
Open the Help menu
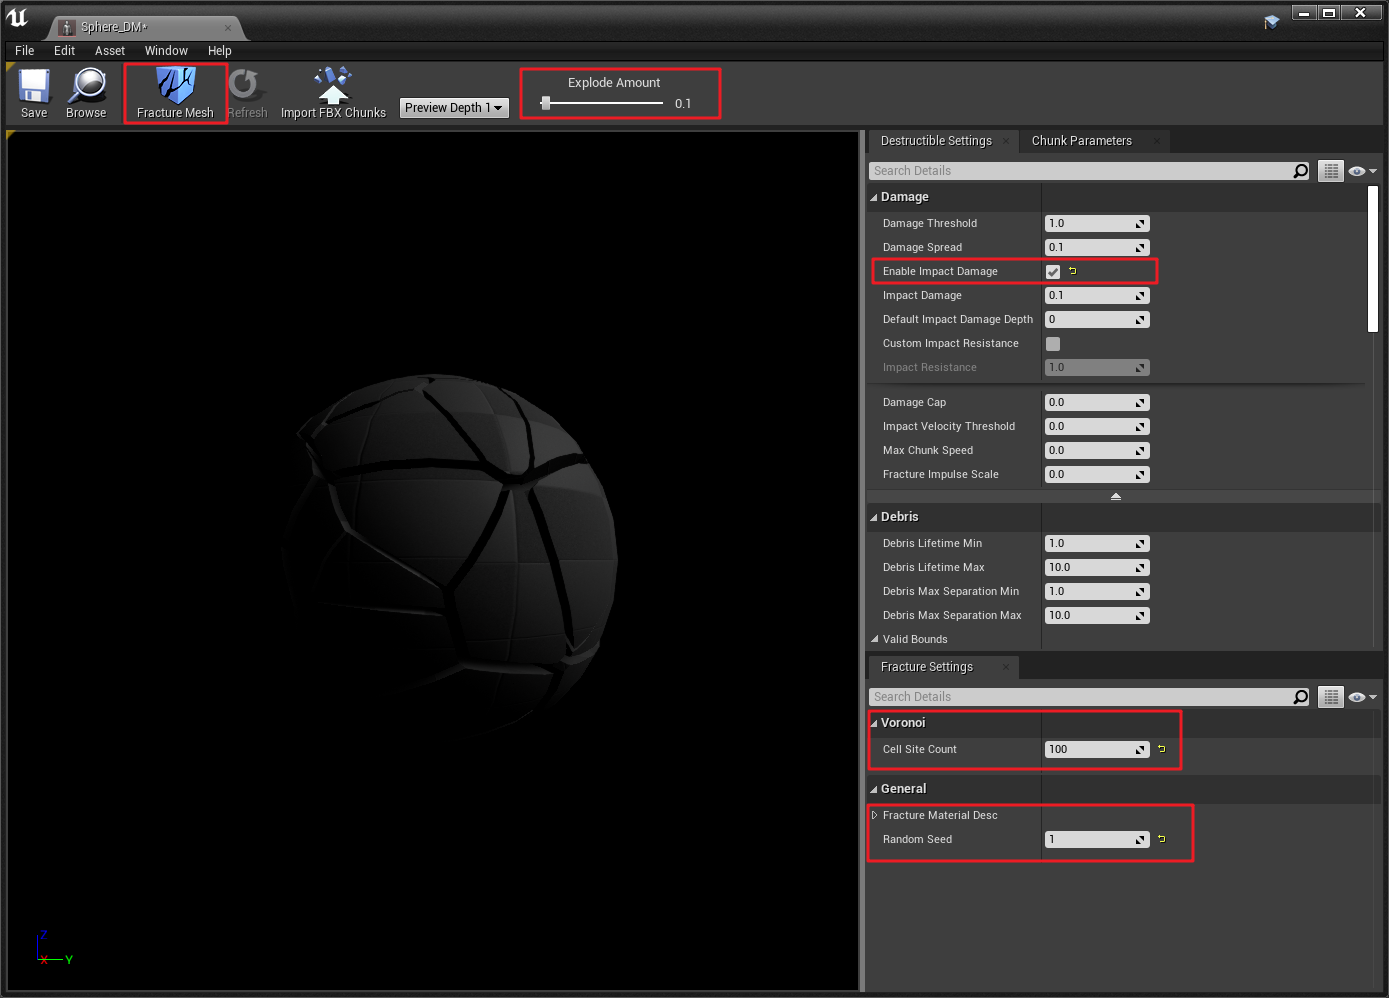pyautogui.click(x=220, y=51)
